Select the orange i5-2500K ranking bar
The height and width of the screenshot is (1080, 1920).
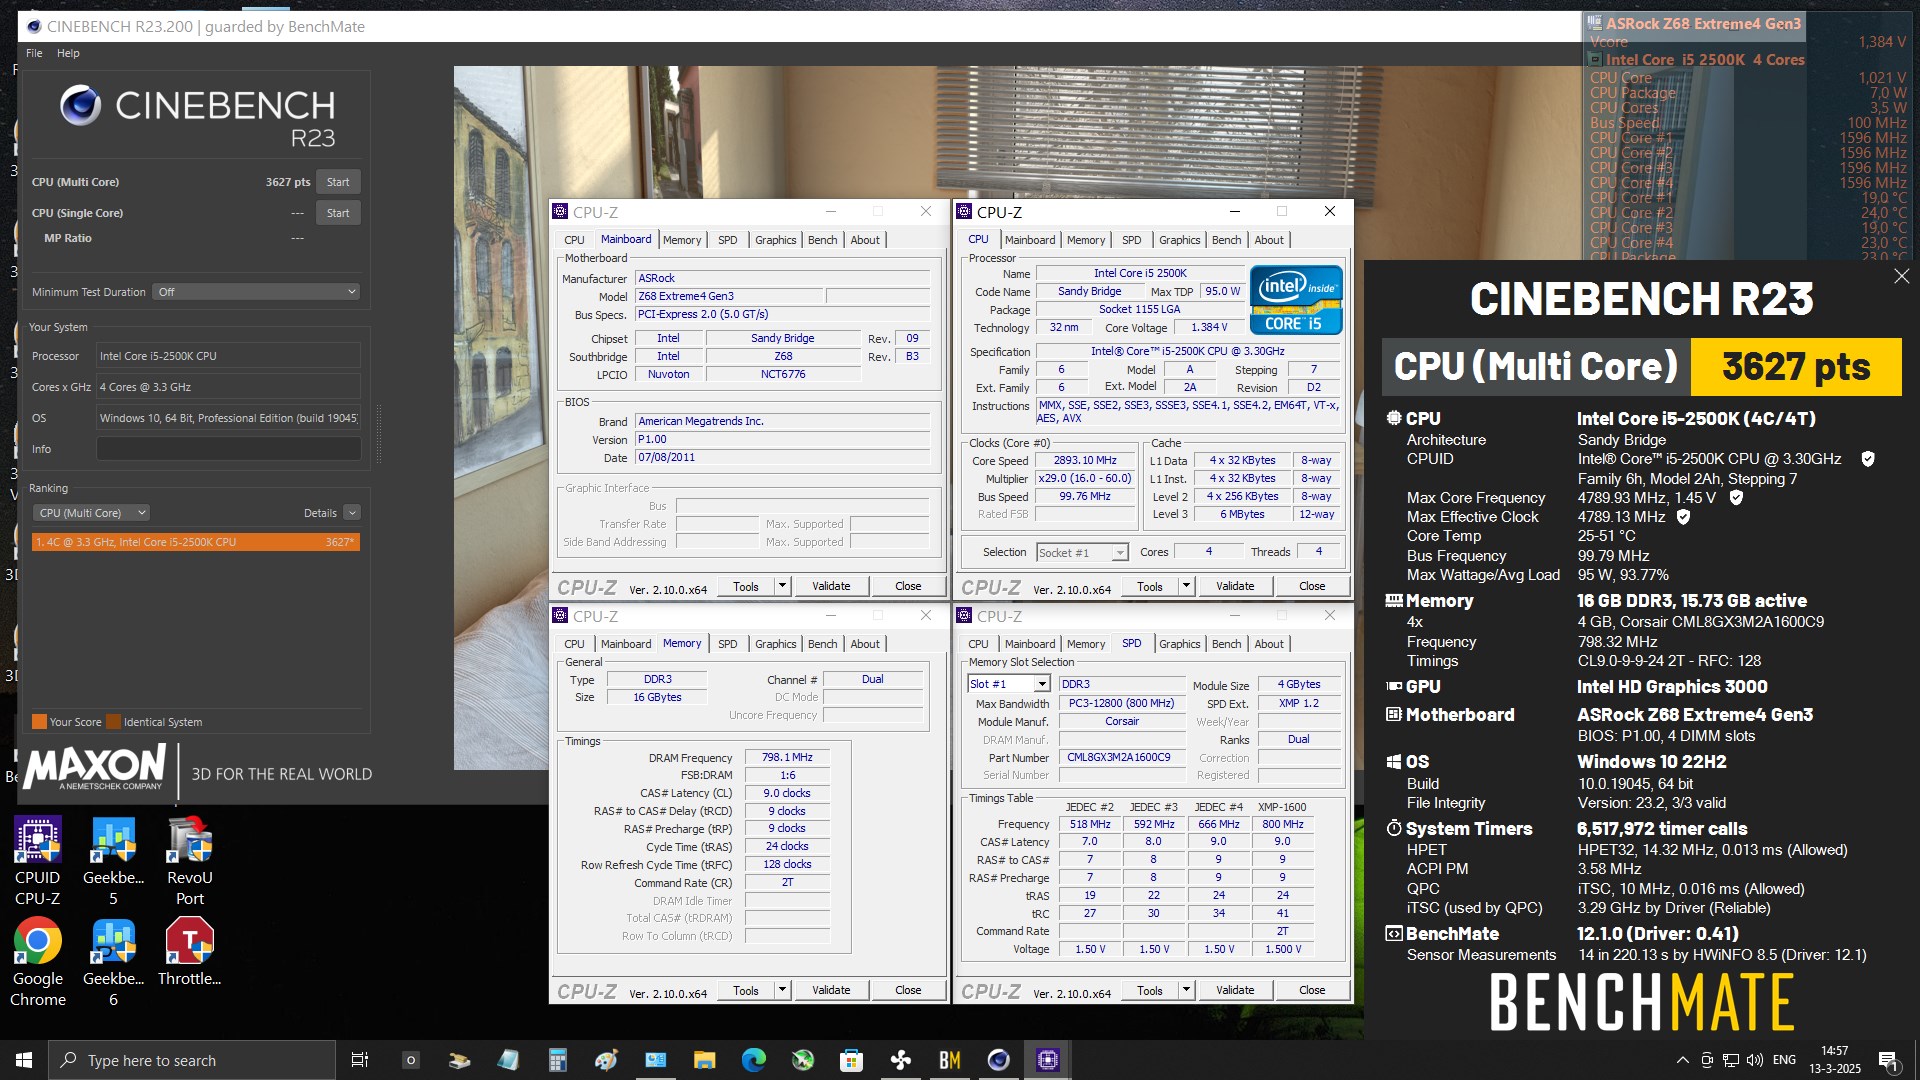tap(196, 542)
